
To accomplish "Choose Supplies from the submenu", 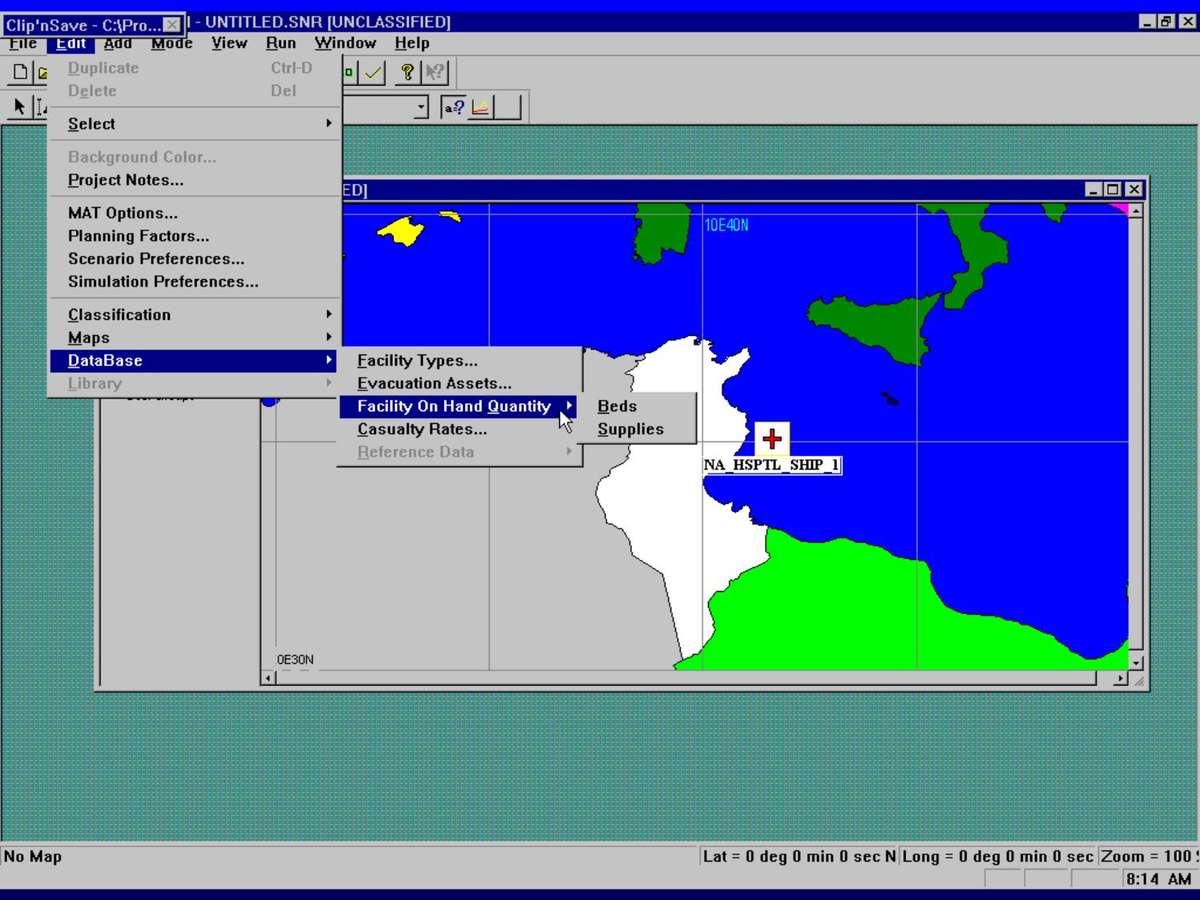I will tap(630, 430).
